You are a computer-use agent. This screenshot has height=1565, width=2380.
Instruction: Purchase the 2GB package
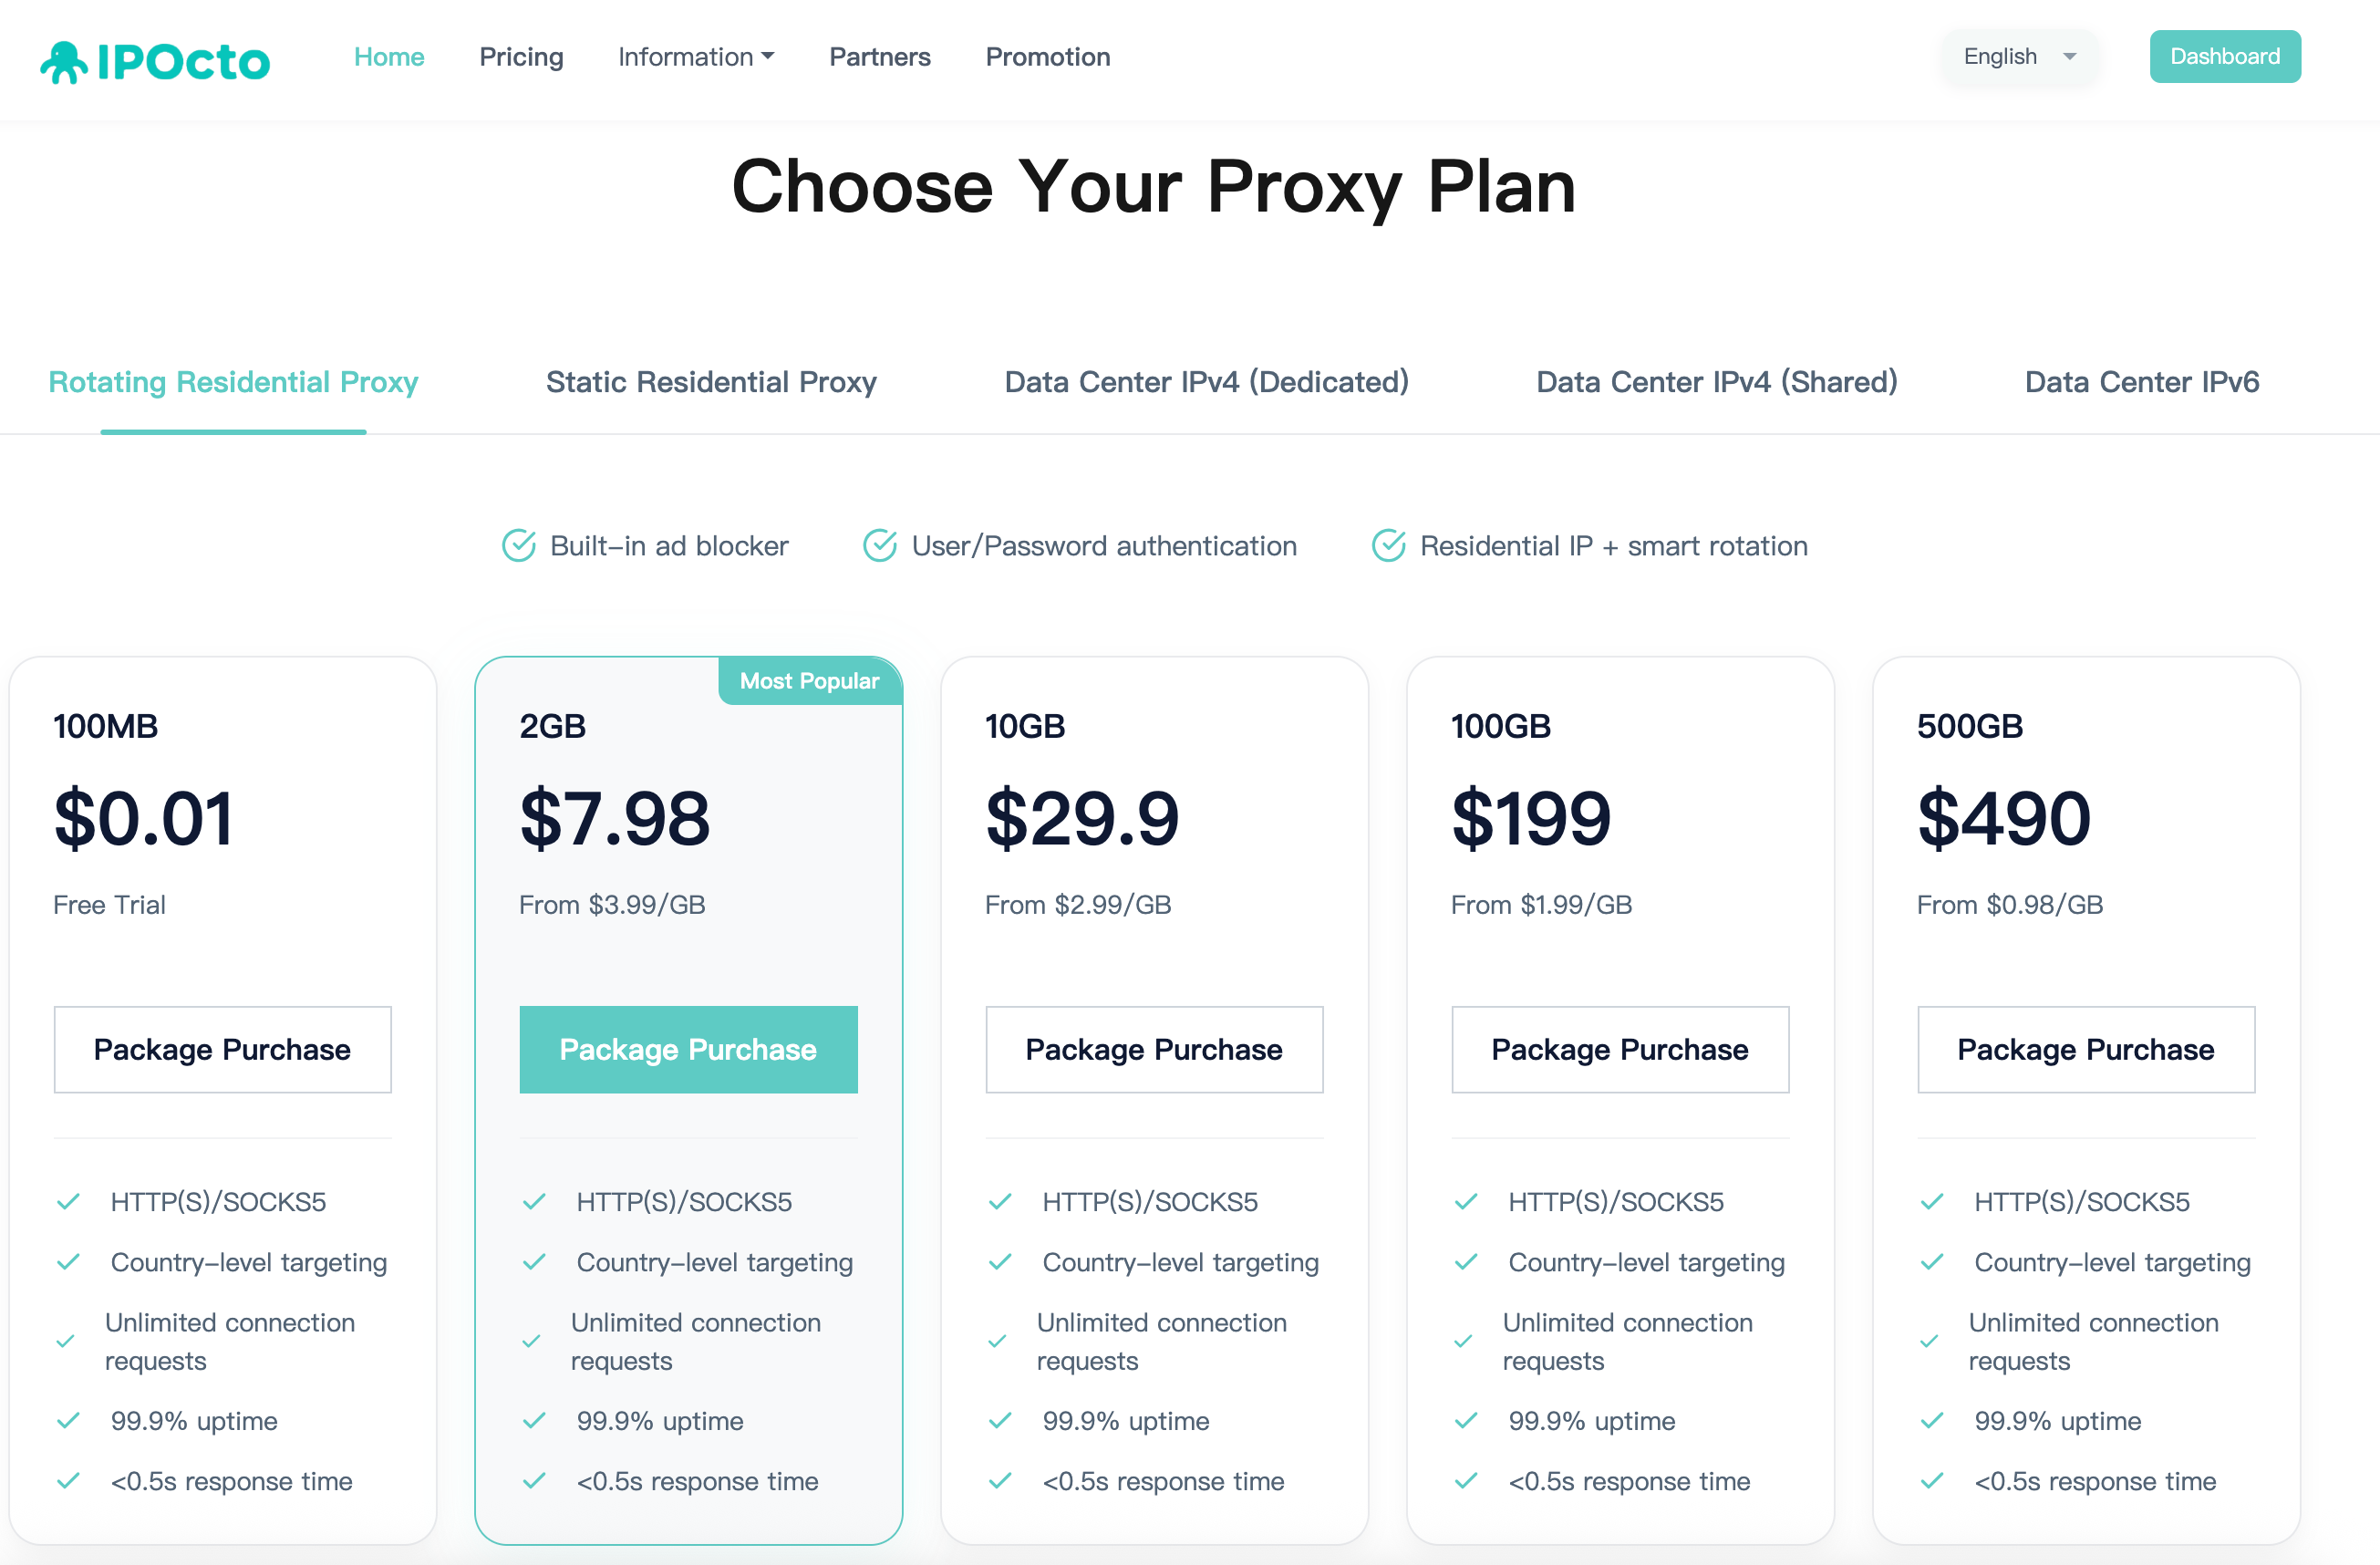coord(688,1049)
